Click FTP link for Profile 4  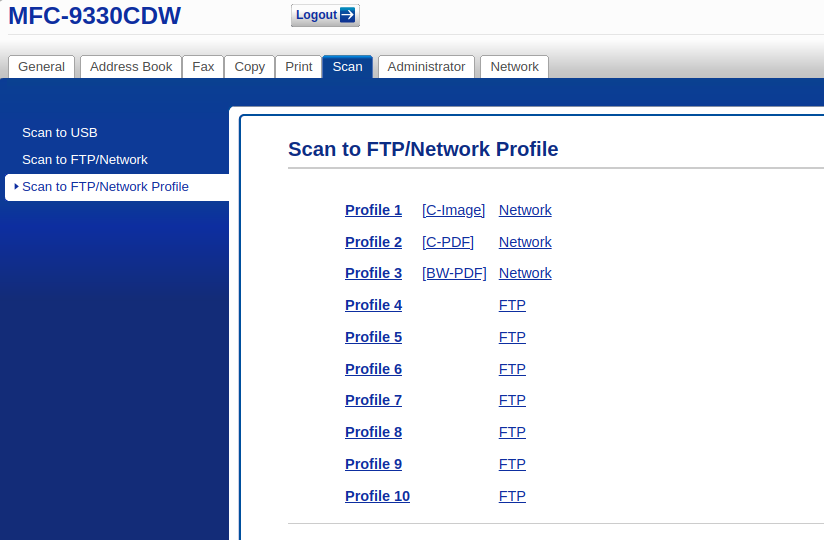click(512, 305)
